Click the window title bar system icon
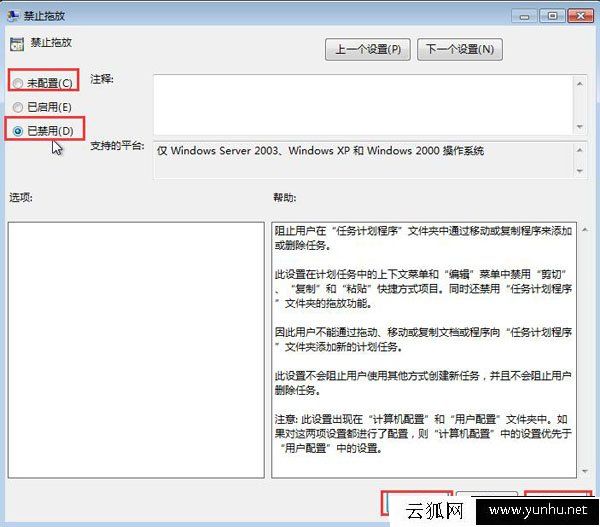Screen dimensions: 600x527 pos(13,15)
